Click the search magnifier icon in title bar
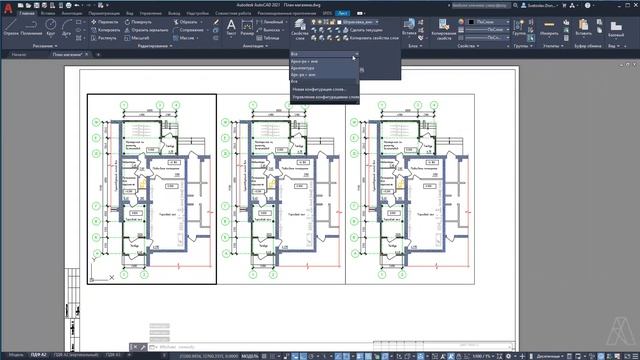The image size is (640, 360). pyautogui.click(x=516, y=5)
